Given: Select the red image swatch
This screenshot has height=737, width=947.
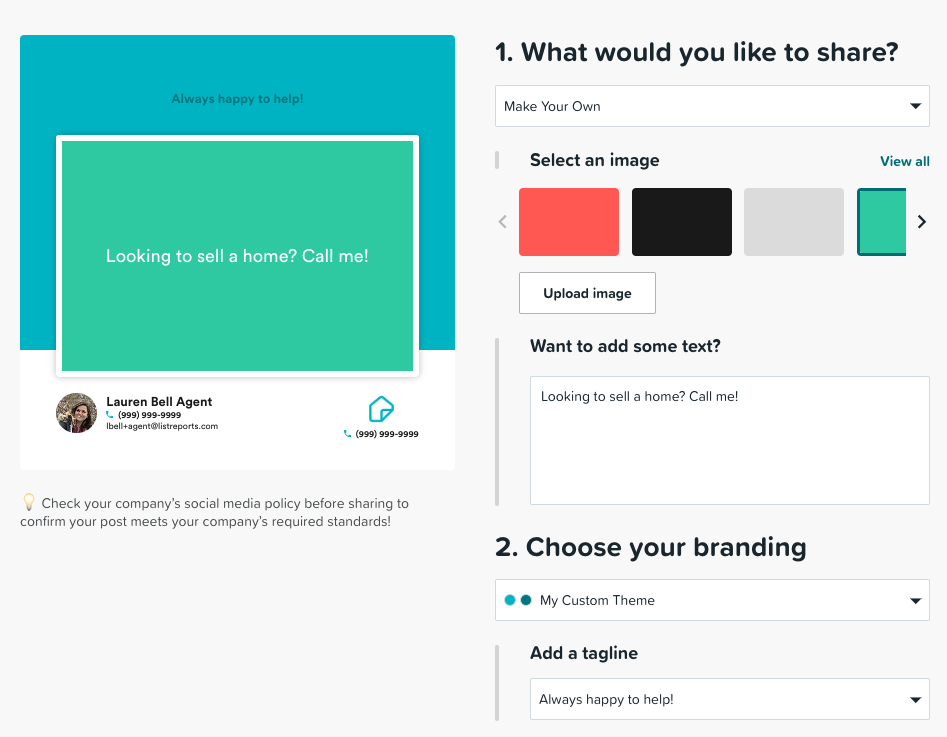Looking at the screenshot, I should 569,222.
